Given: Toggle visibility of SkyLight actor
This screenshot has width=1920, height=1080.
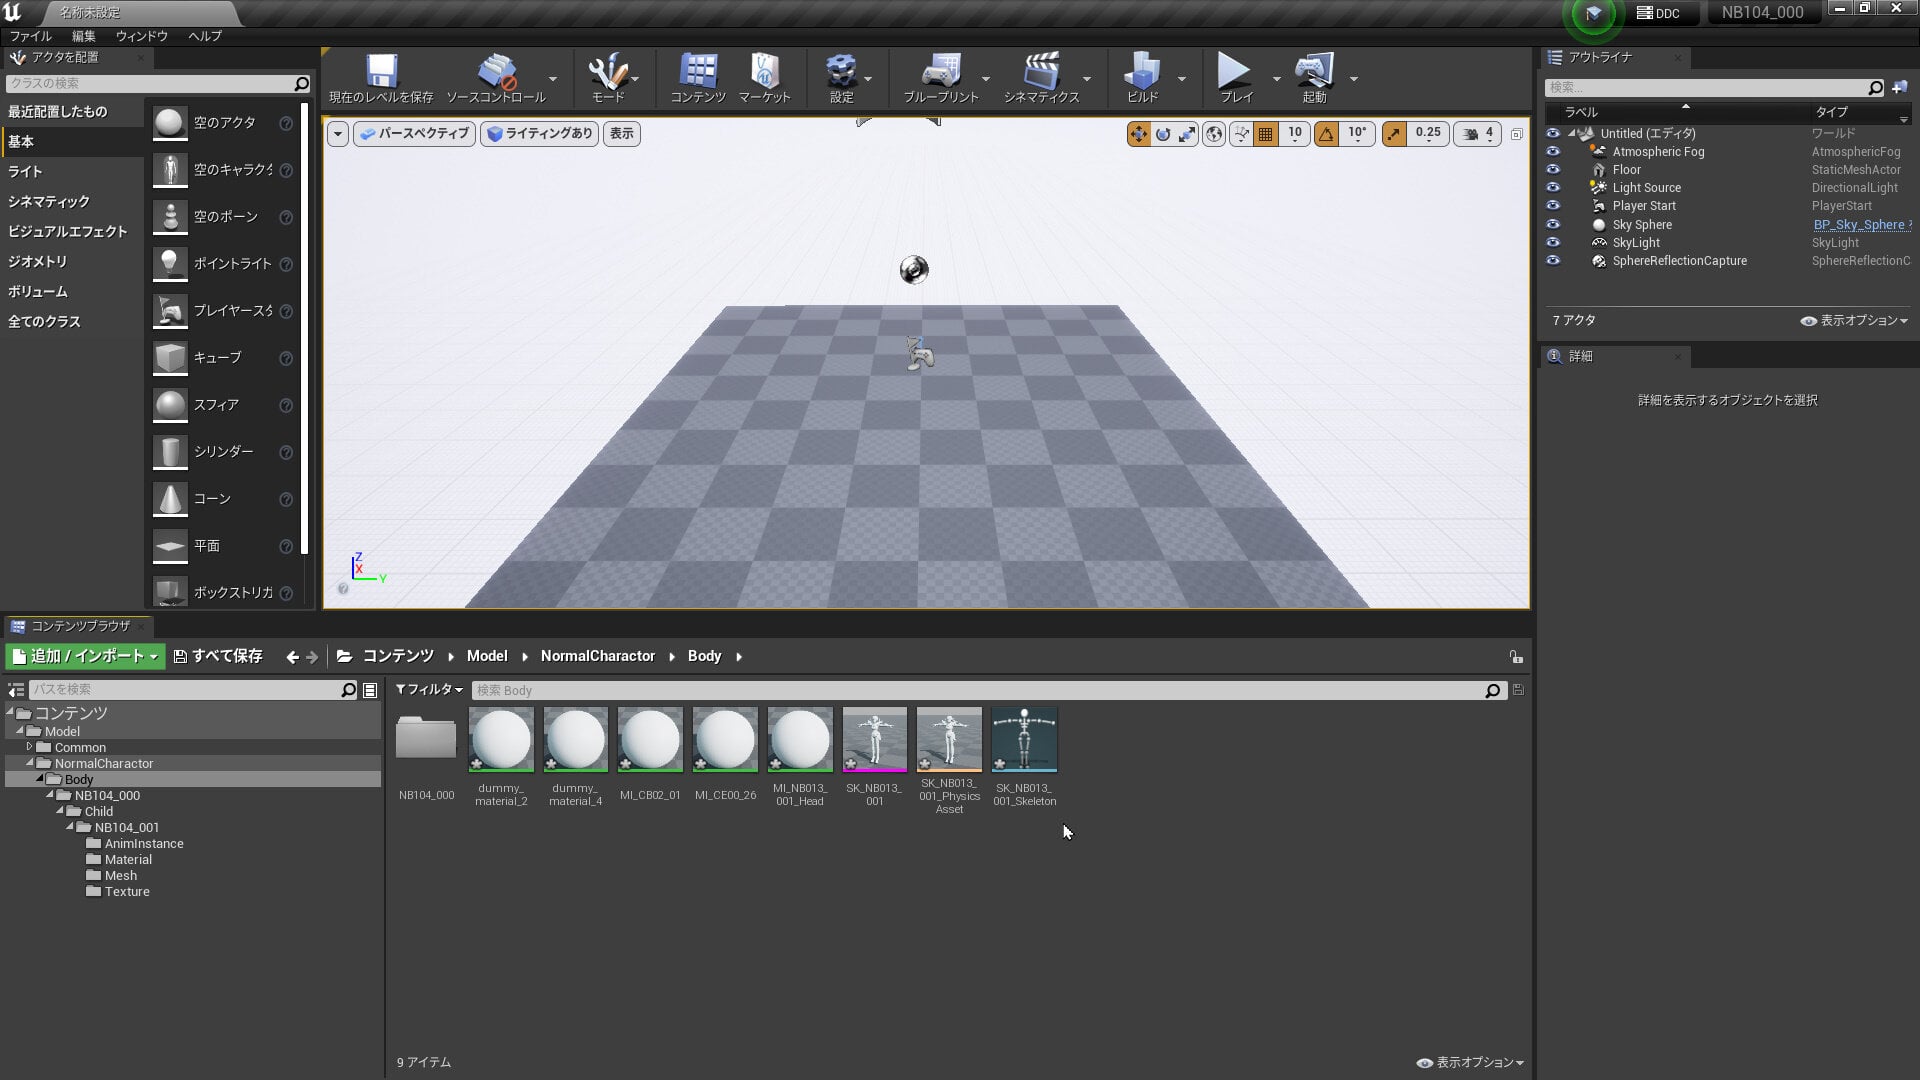Looking at the screenshot, I should coord(1553,243).
